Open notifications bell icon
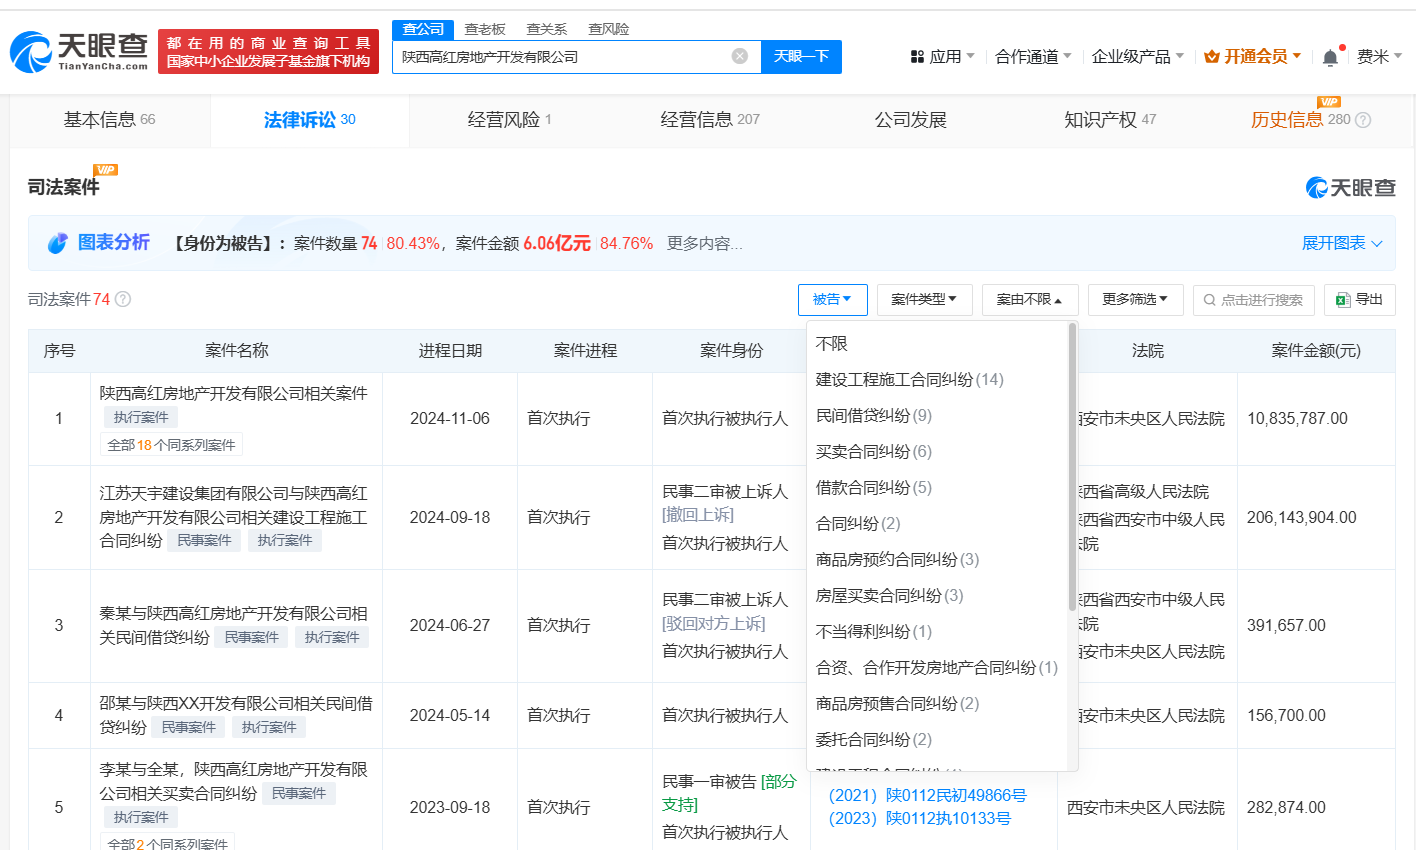1416x850 pixels. click(1330, 57)
